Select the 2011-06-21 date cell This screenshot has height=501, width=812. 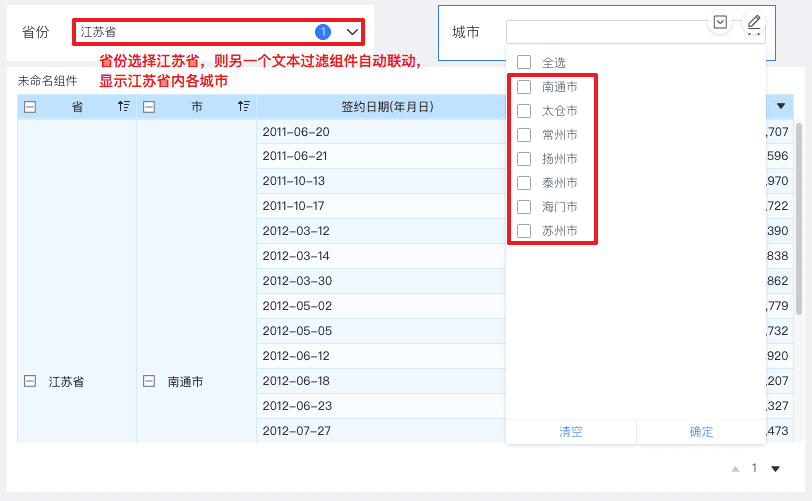(381, 156)
